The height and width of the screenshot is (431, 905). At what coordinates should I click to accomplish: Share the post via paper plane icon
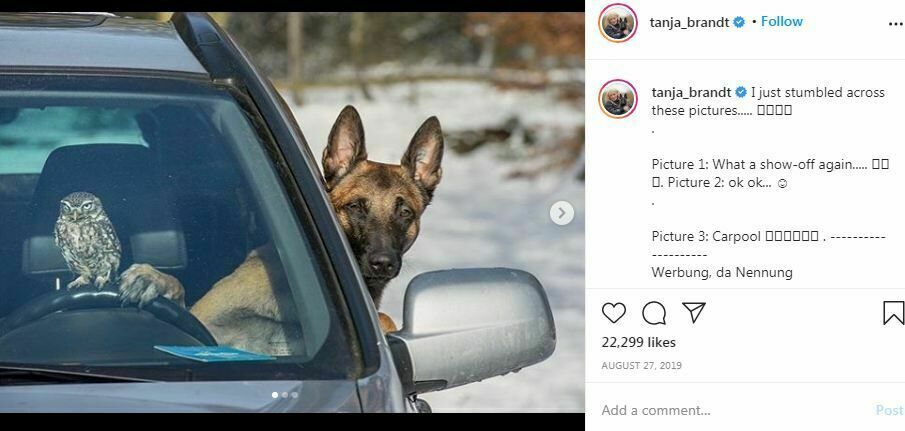point(694,313)
